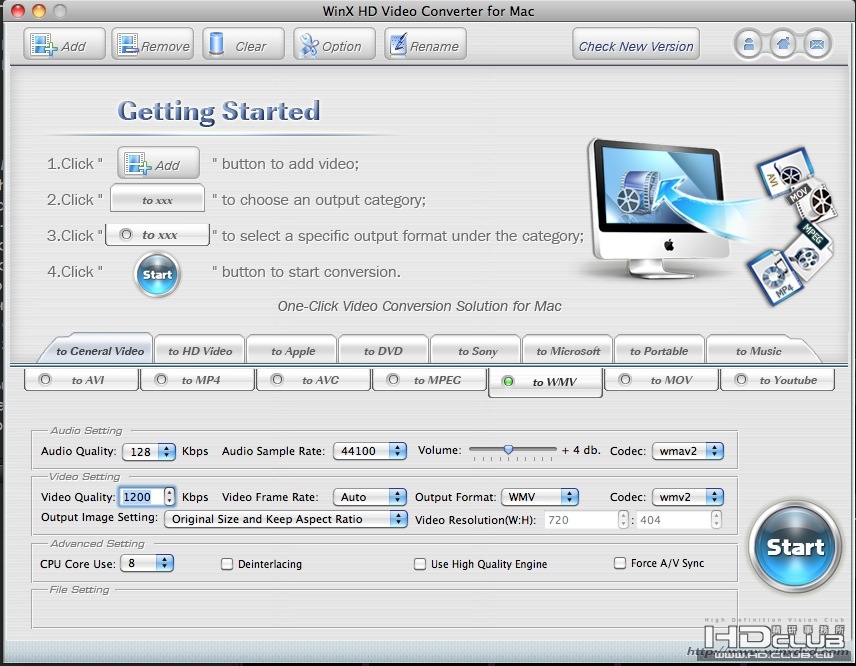Open the Option settings button
The width and height of the screenshot is (856, 666).
[x=334, y=45]
